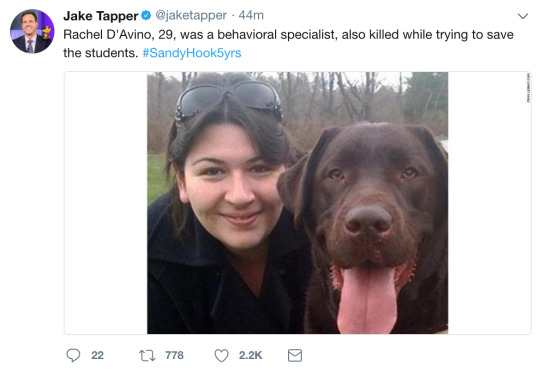Click the tweet text about Rachel D'Avino
The image size is (540, 371).
pos(288,44)
